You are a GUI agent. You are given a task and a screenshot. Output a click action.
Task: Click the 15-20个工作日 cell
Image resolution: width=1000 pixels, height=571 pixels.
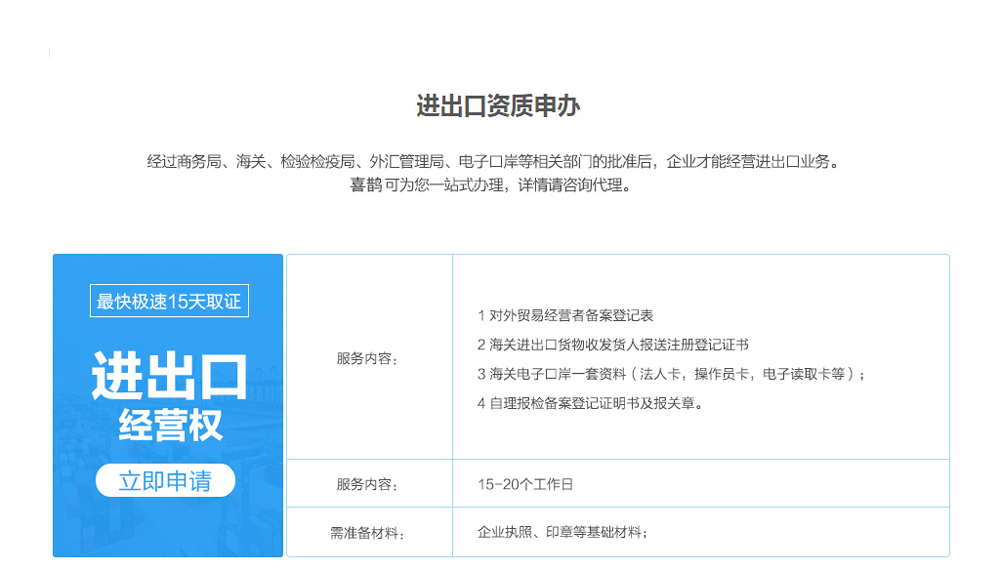point(526,485)
